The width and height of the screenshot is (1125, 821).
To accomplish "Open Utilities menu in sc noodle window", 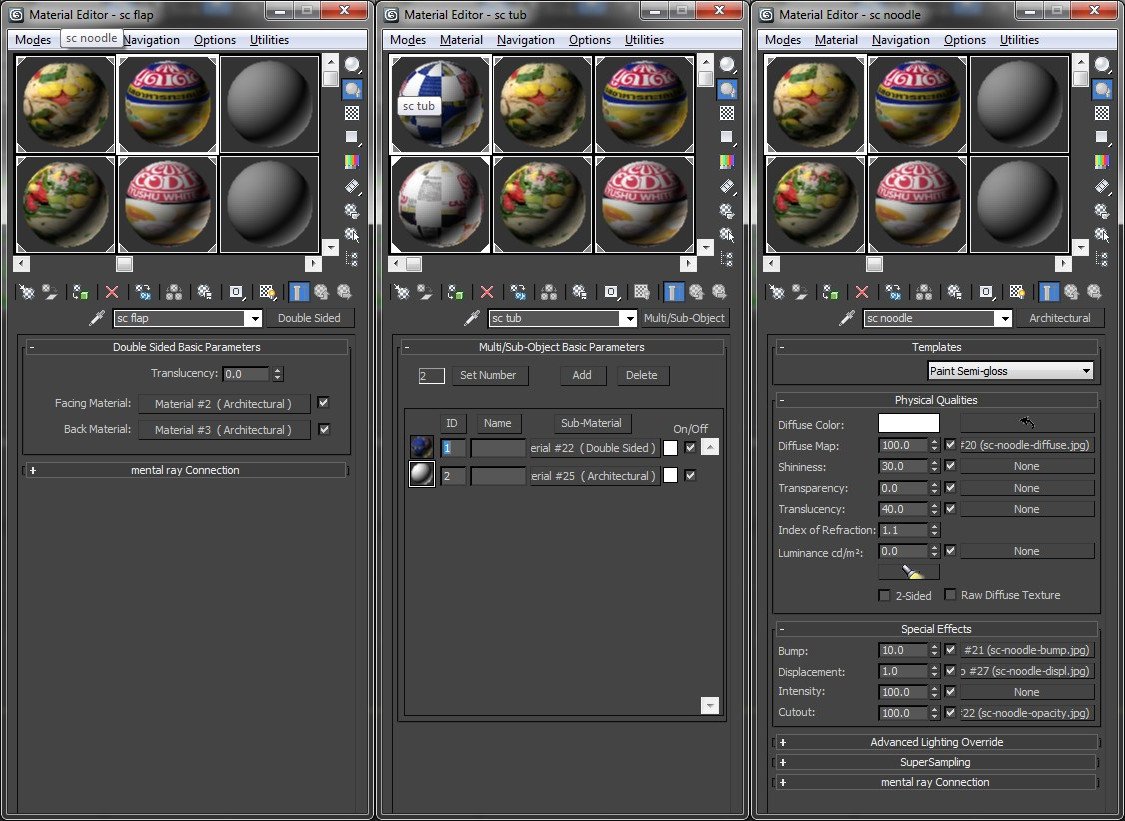I will tap(1020, 39).
